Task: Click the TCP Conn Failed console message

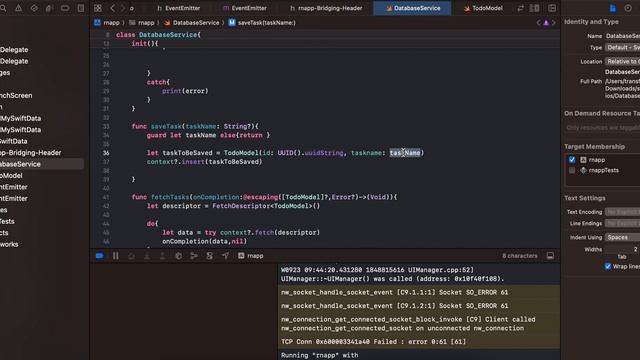Action: click(x=373, y=342)
